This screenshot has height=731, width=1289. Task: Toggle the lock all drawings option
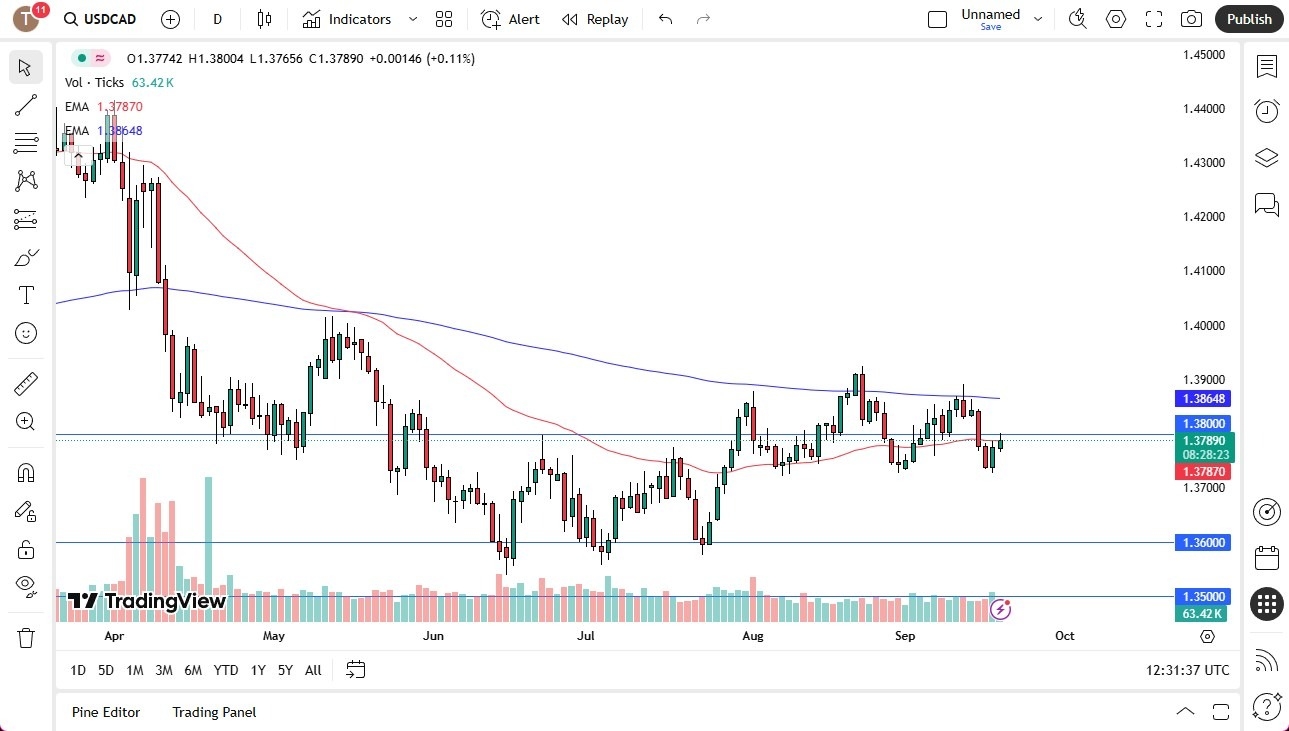(x=25, y=548)
